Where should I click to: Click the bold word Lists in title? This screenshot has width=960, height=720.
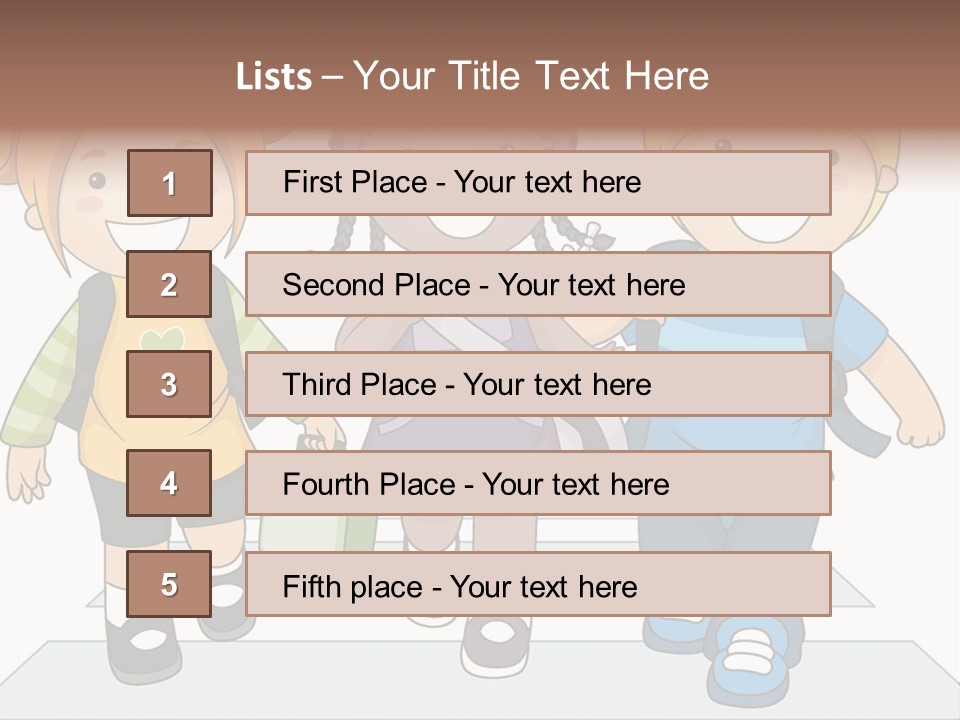click(274, 77)
